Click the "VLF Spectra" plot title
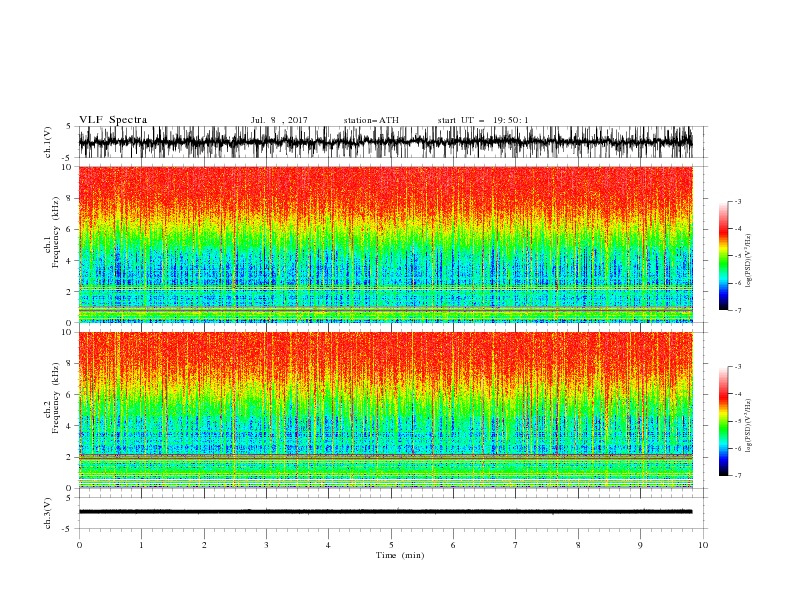Screen dimensions: 792x612 [x=113, y=120]
